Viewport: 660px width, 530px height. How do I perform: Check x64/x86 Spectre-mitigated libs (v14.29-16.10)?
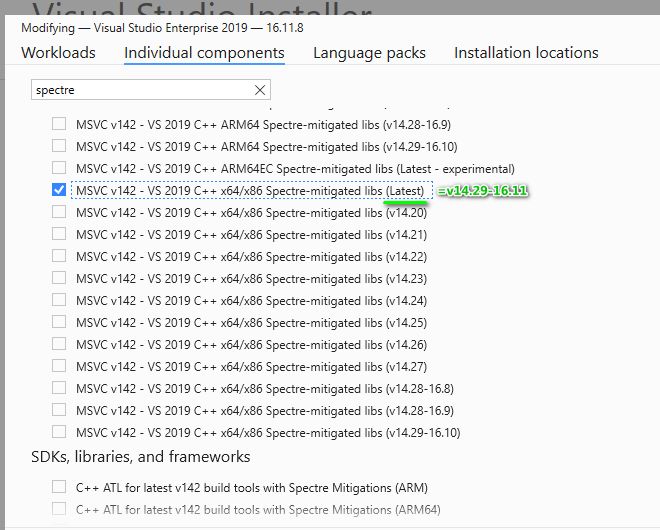click(59, 431)
